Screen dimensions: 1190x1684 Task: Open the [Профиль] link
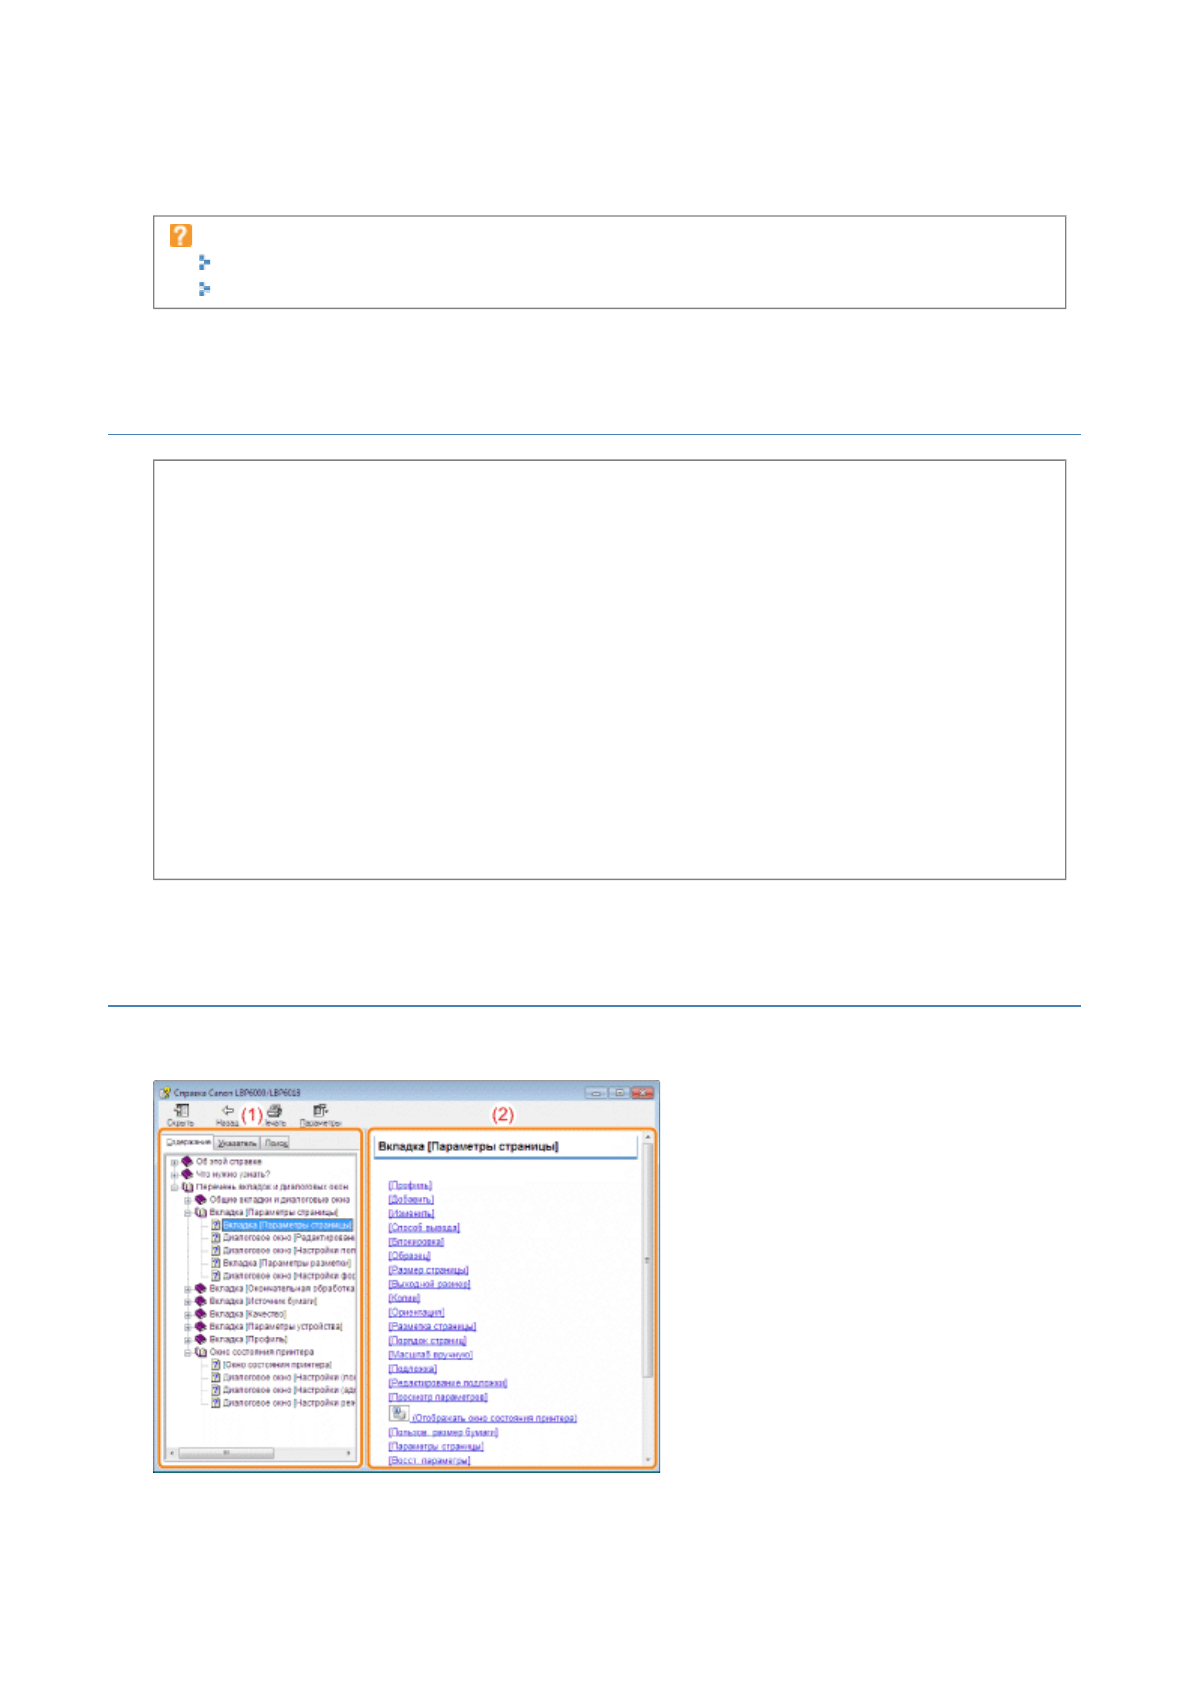410,1185
